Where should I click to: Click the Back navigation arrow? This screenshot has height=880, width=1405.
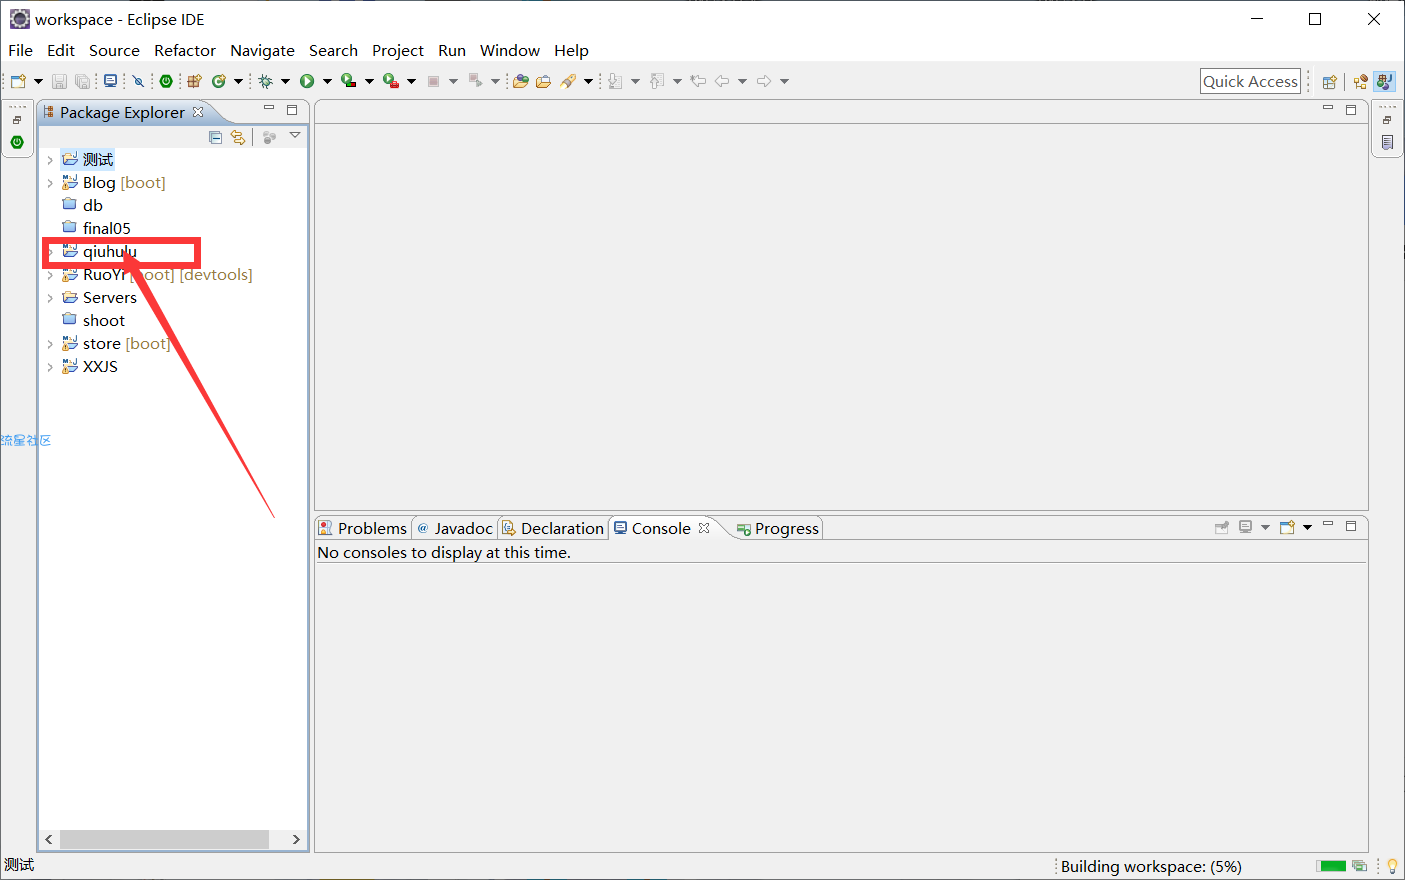tap(722, 81)
